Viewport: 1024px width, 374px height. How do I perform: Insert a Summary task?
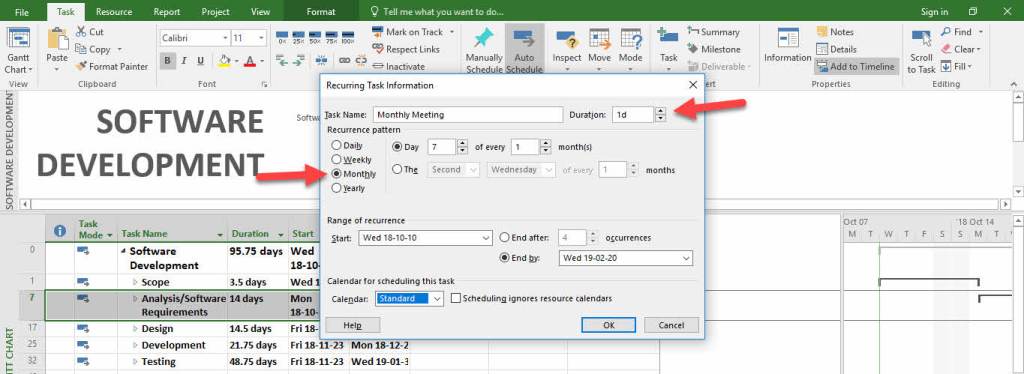713,32
